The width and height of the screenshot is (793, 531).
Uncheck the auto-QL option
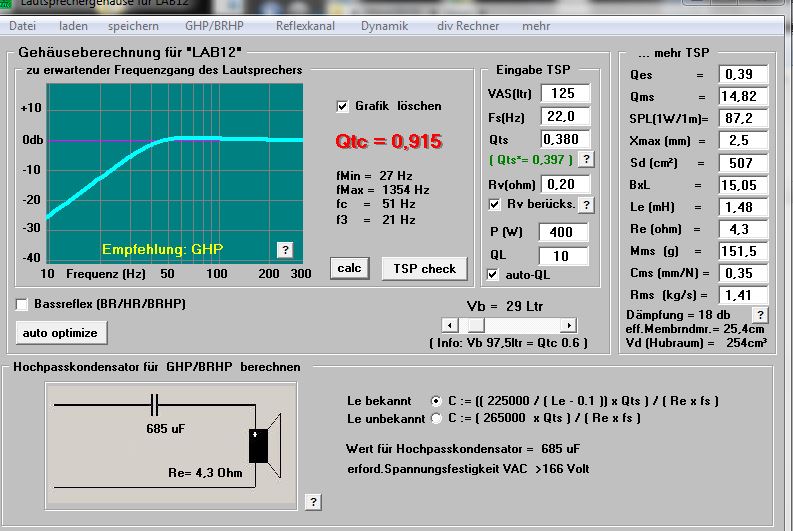point(493,274)
